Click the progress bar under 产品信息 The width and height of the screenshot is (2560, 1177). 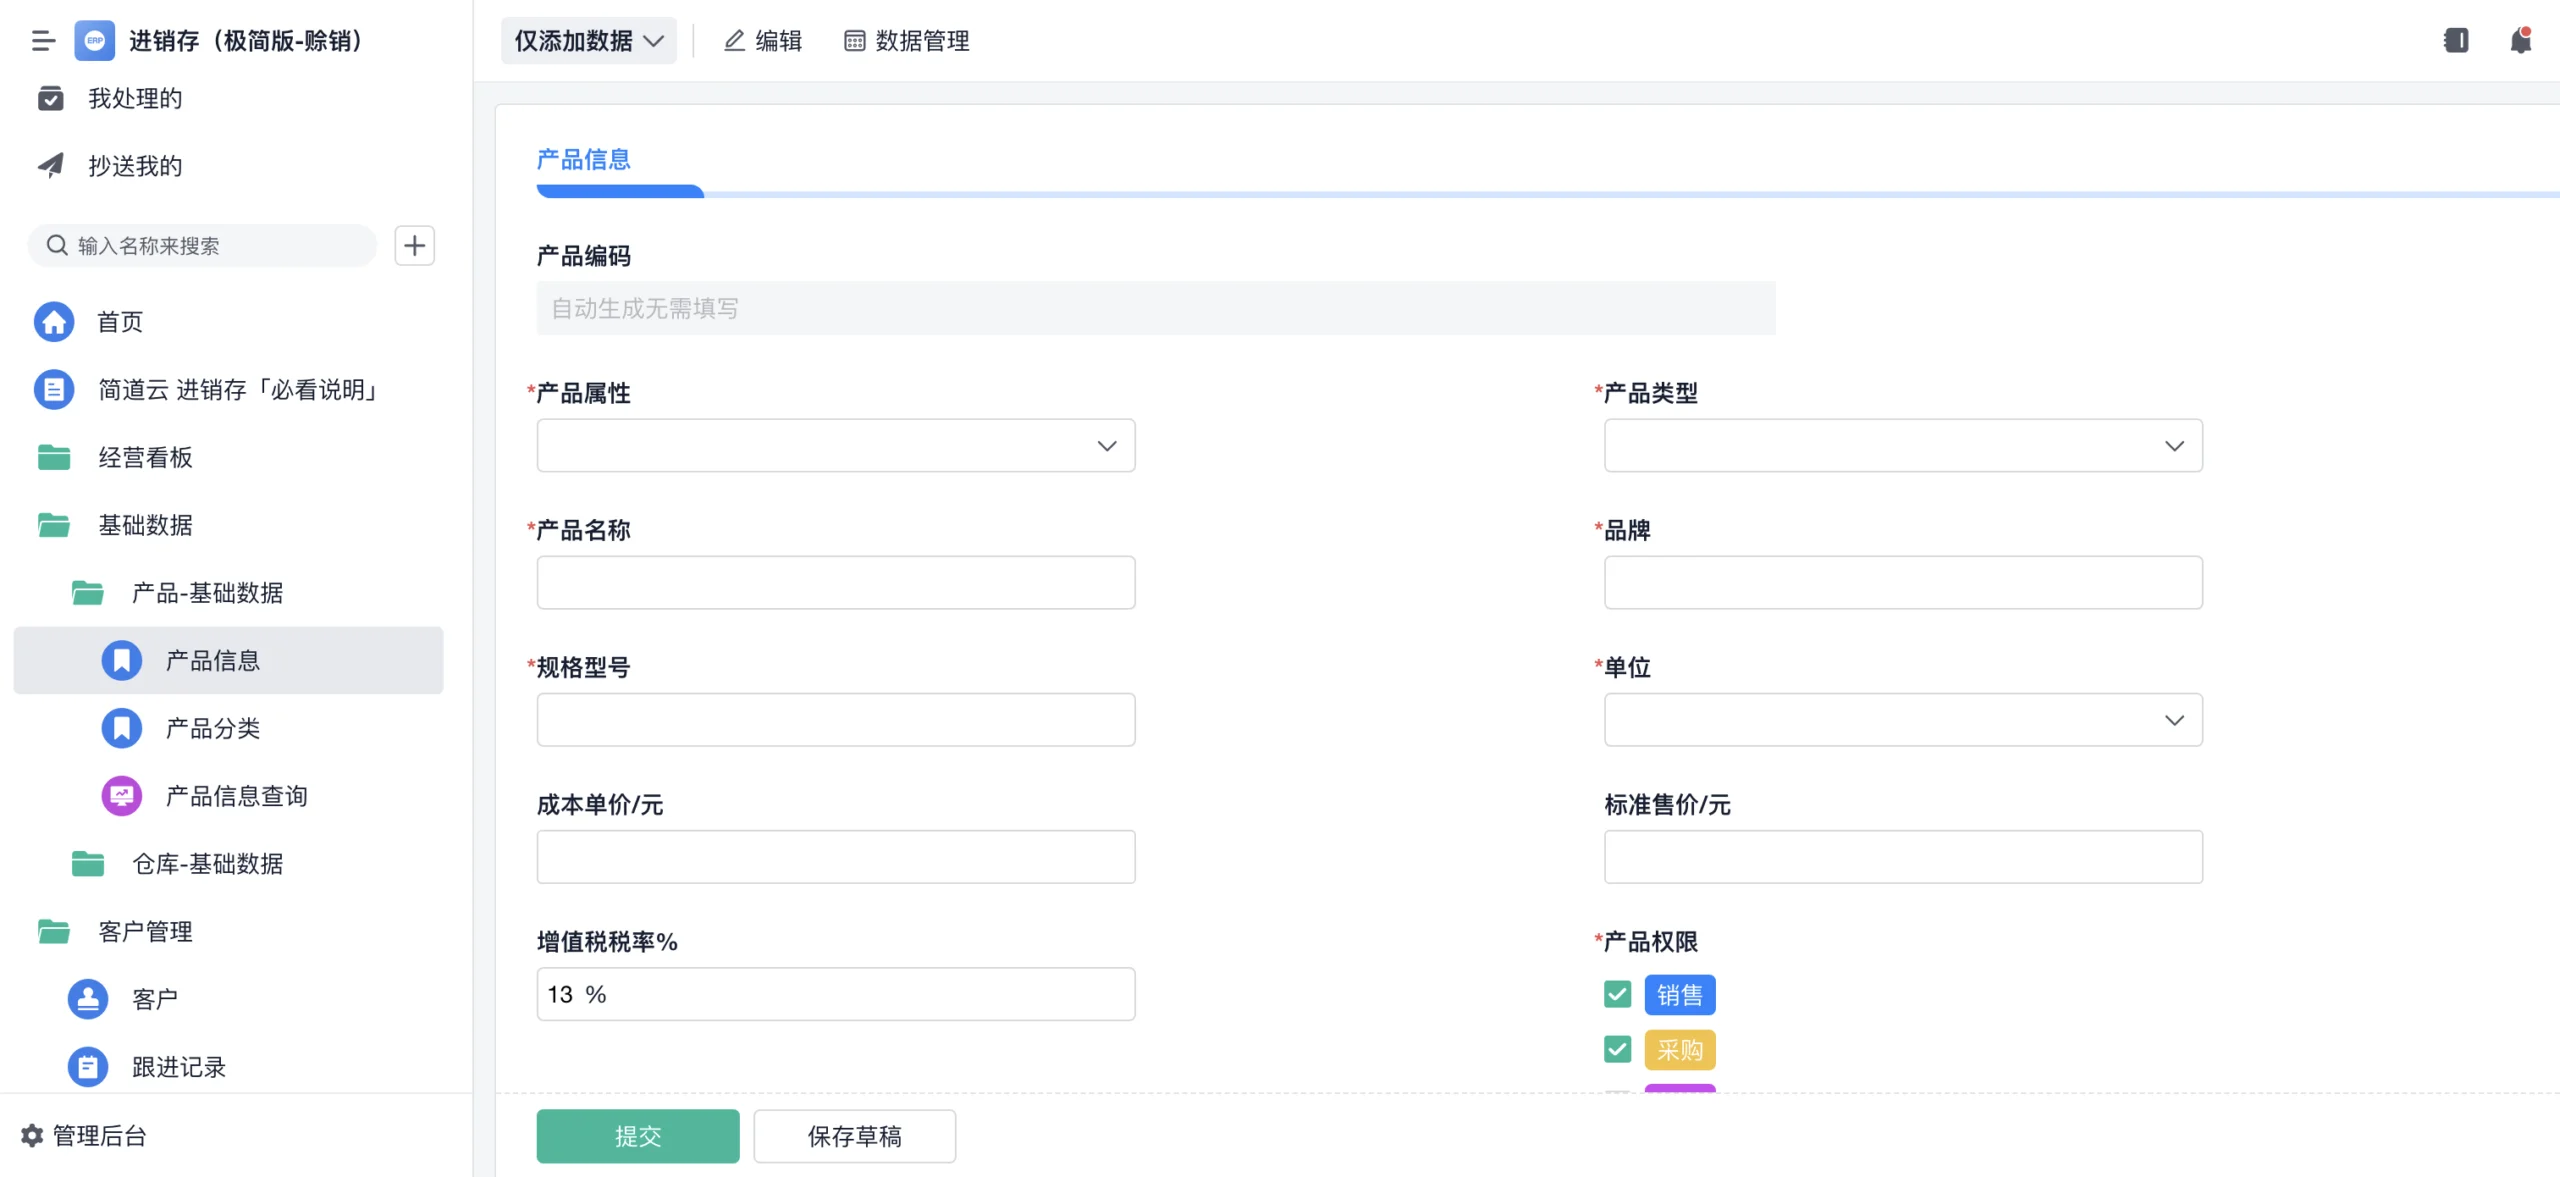coord(620,191)
